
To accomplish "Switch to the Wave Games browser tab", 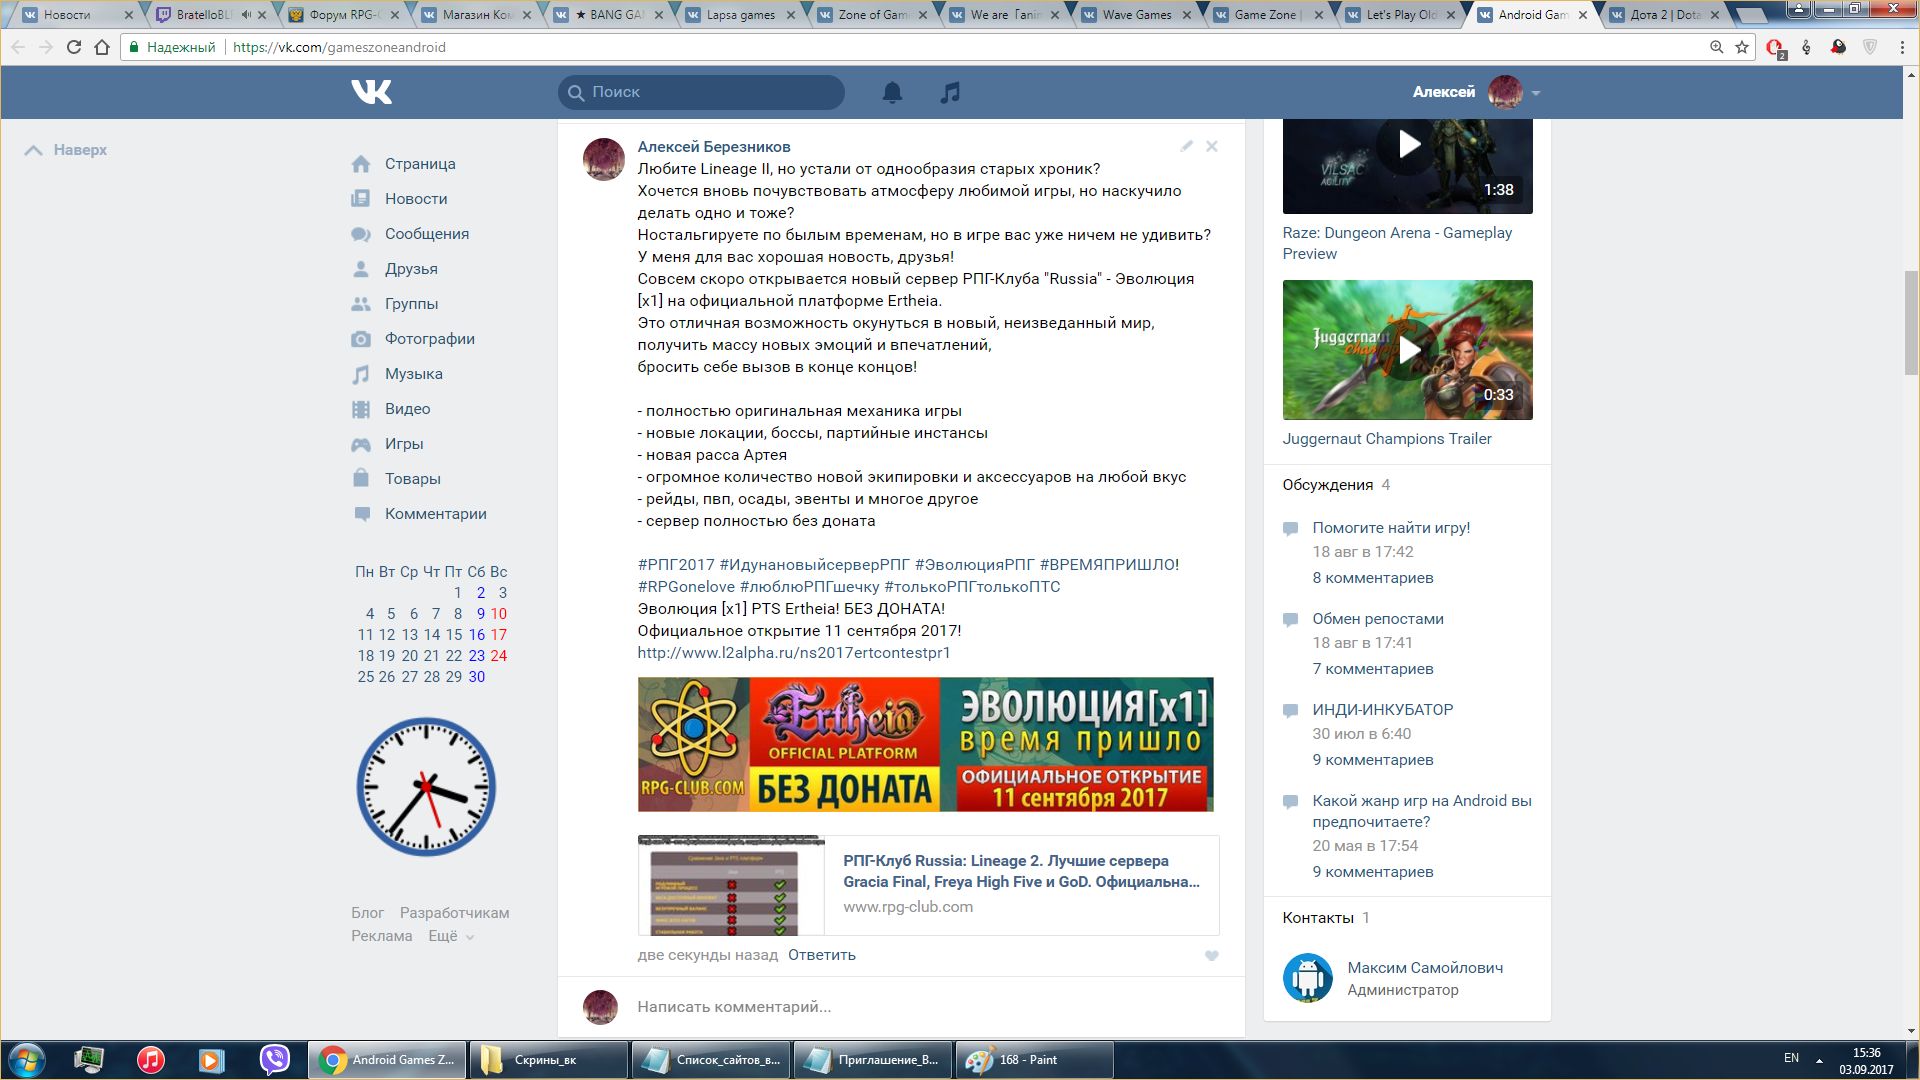I will [1137, 15].
